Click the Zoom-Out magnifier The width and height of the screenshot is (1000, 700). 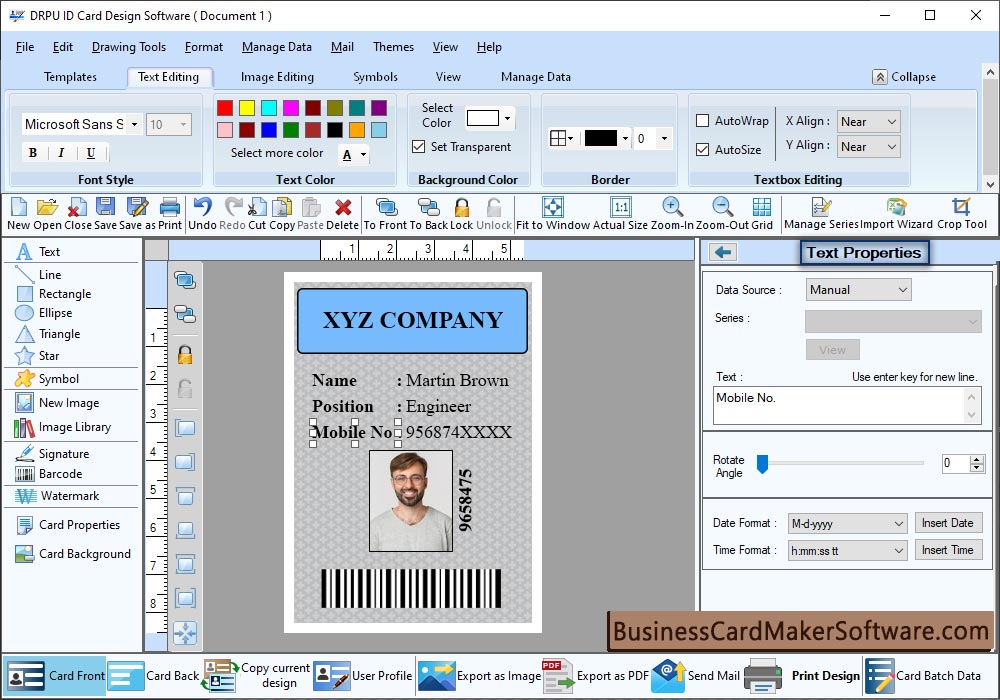[x=723, y=207]
